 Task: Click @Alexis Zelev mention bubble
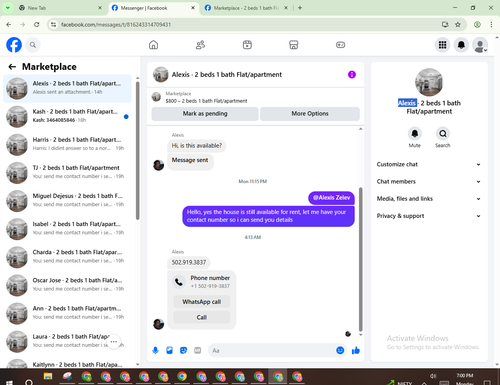331,198
